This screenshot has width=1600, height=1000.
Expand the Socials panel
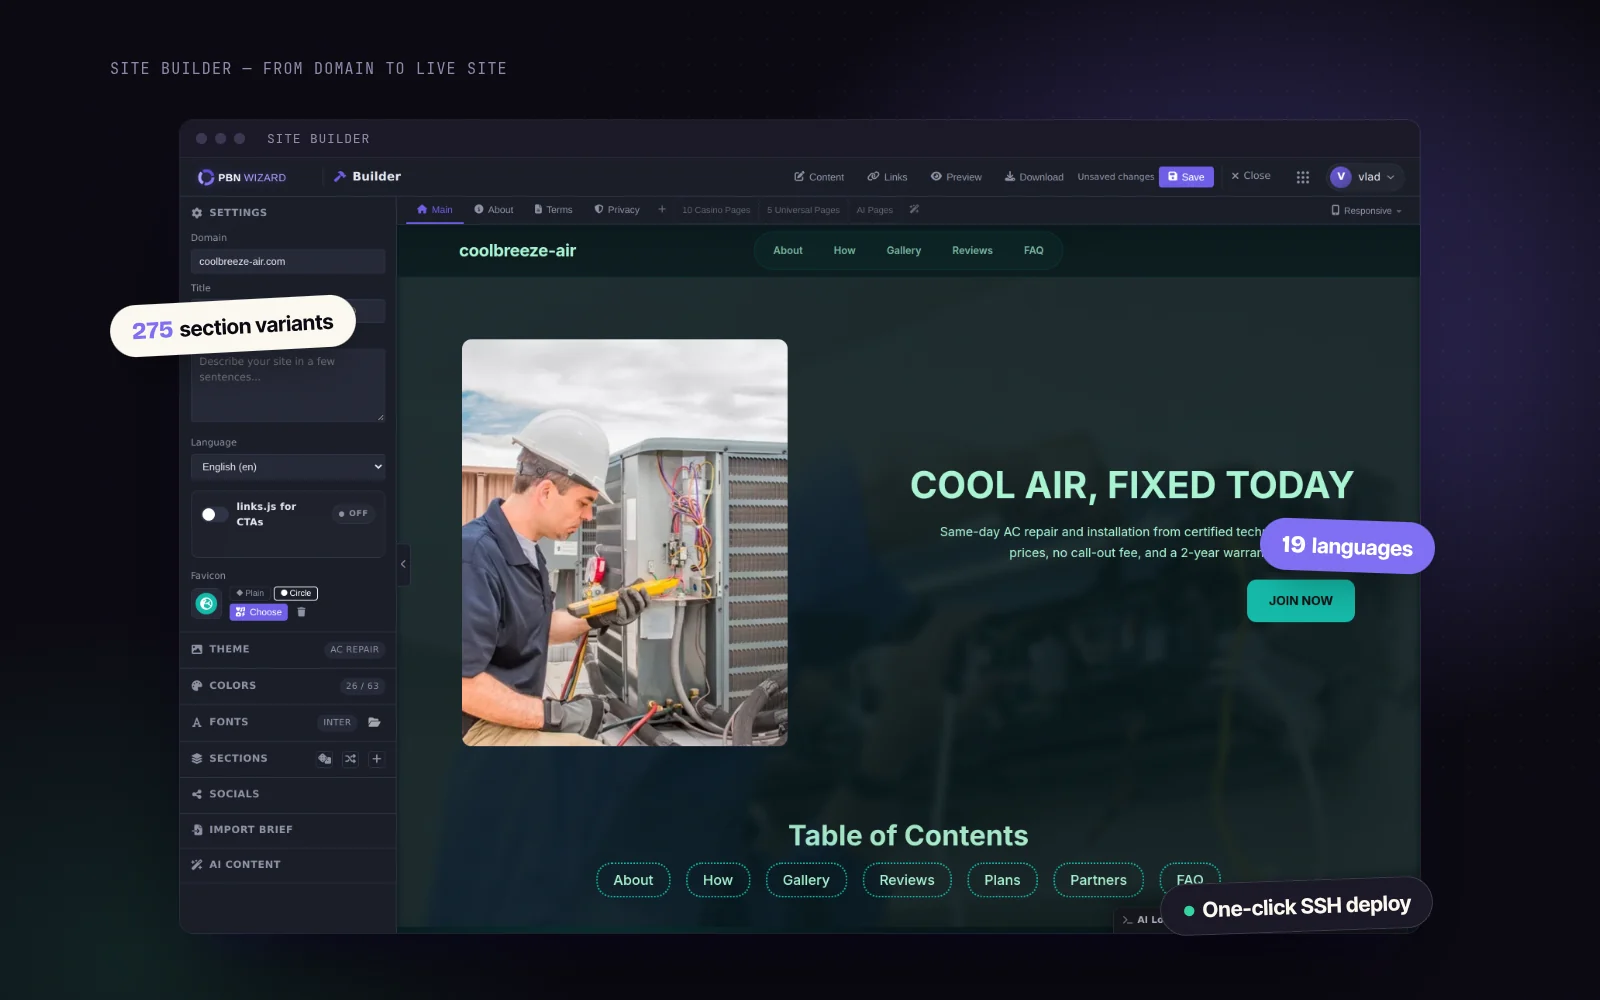point(288,794)
